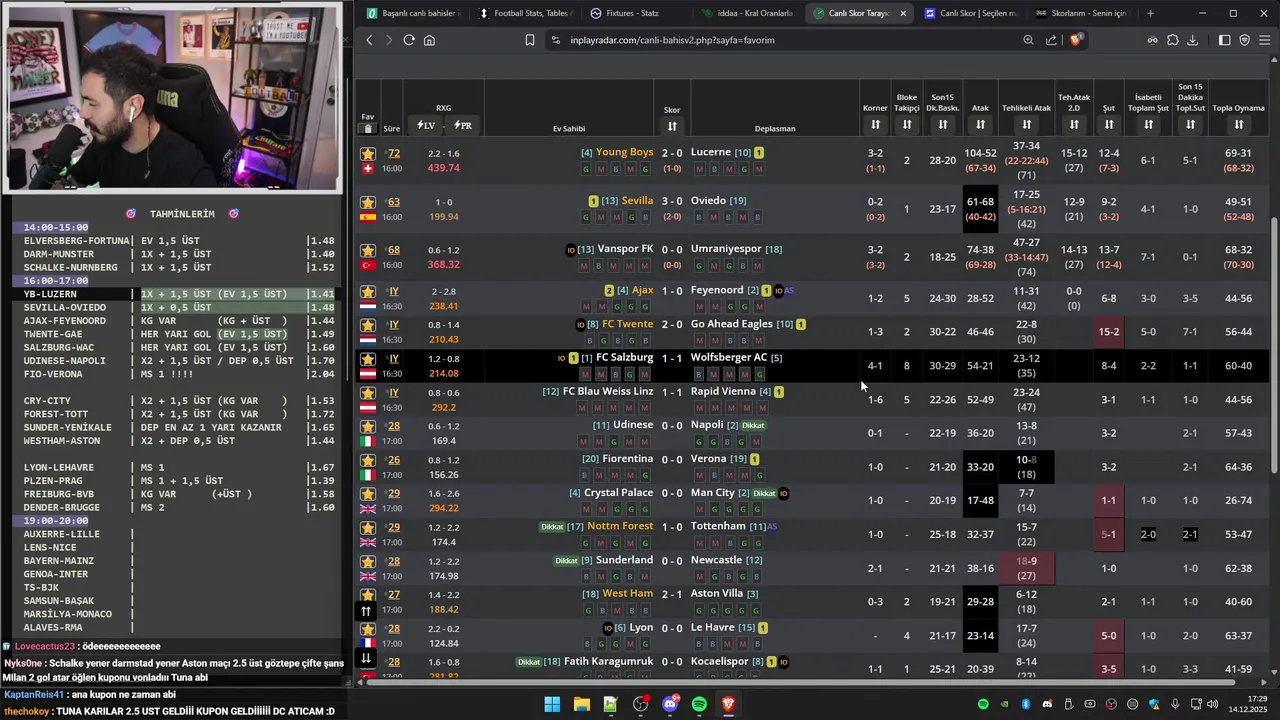Open Spotify from the taskbar
The image size is (1280, 720).
coord(699,704)
